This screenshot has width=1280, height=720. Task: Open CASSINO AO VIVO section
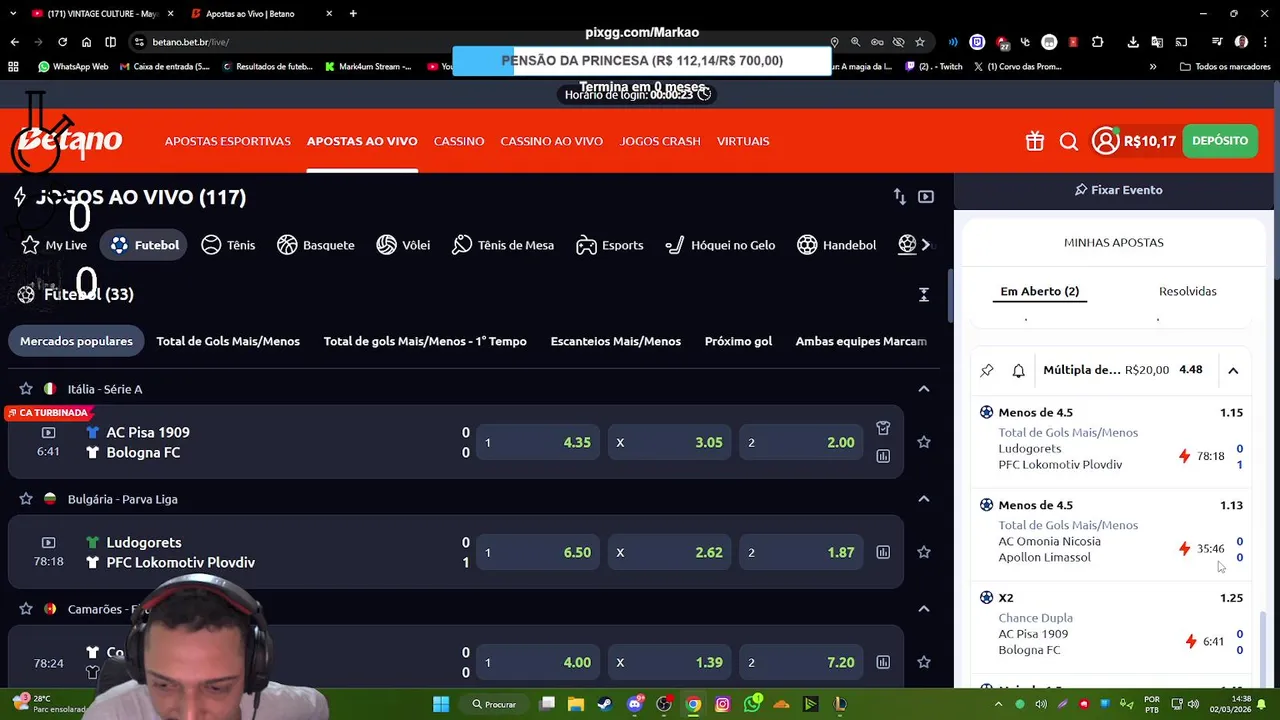(x=552, y=141)
